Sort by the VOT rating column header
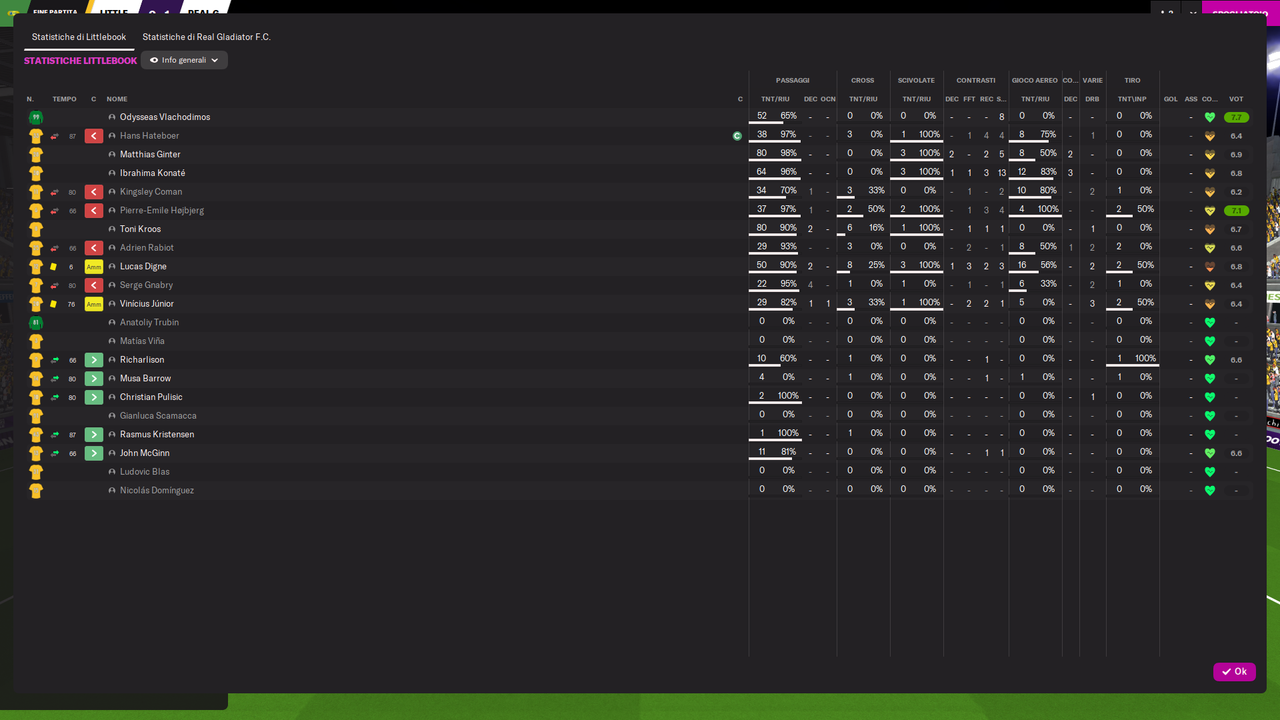The height and width of the screenshot is (720, 1280). click(1237, 99)
